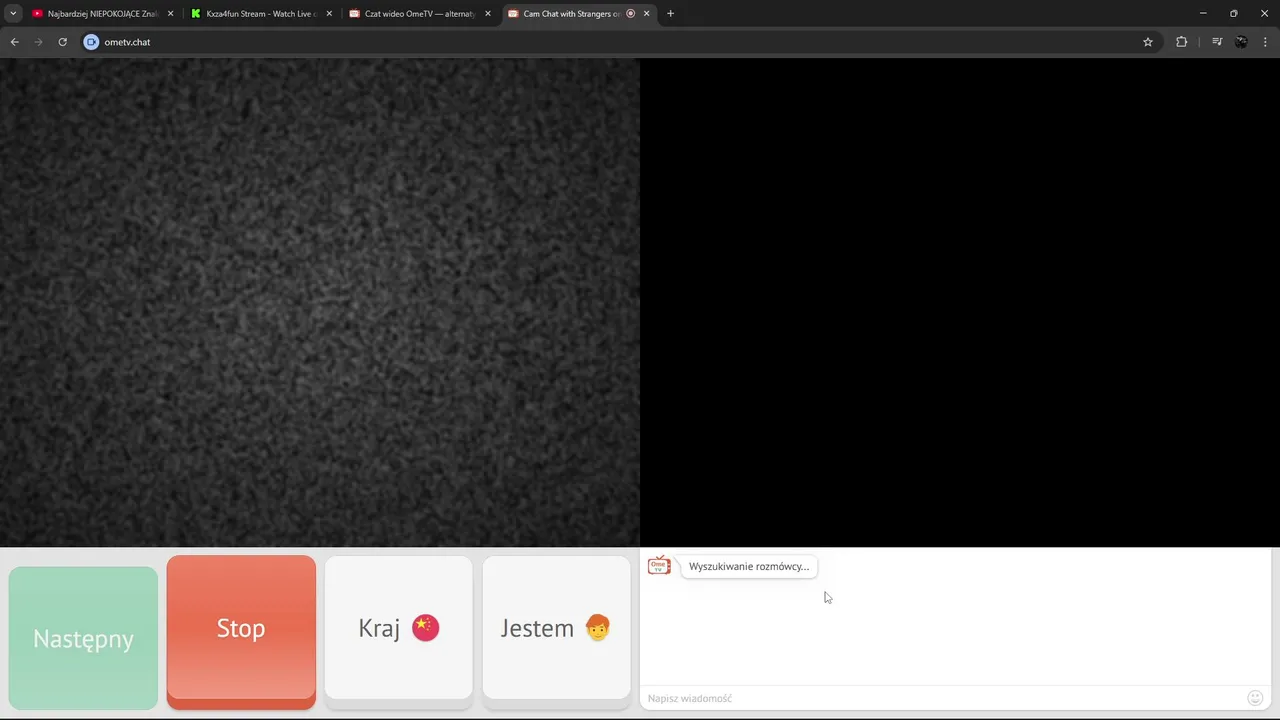This screenshot has width=1280, height=720.
Task: Click the OmeTV logo icon in chat
Action: pyautogui.click(x=659, y=566)
